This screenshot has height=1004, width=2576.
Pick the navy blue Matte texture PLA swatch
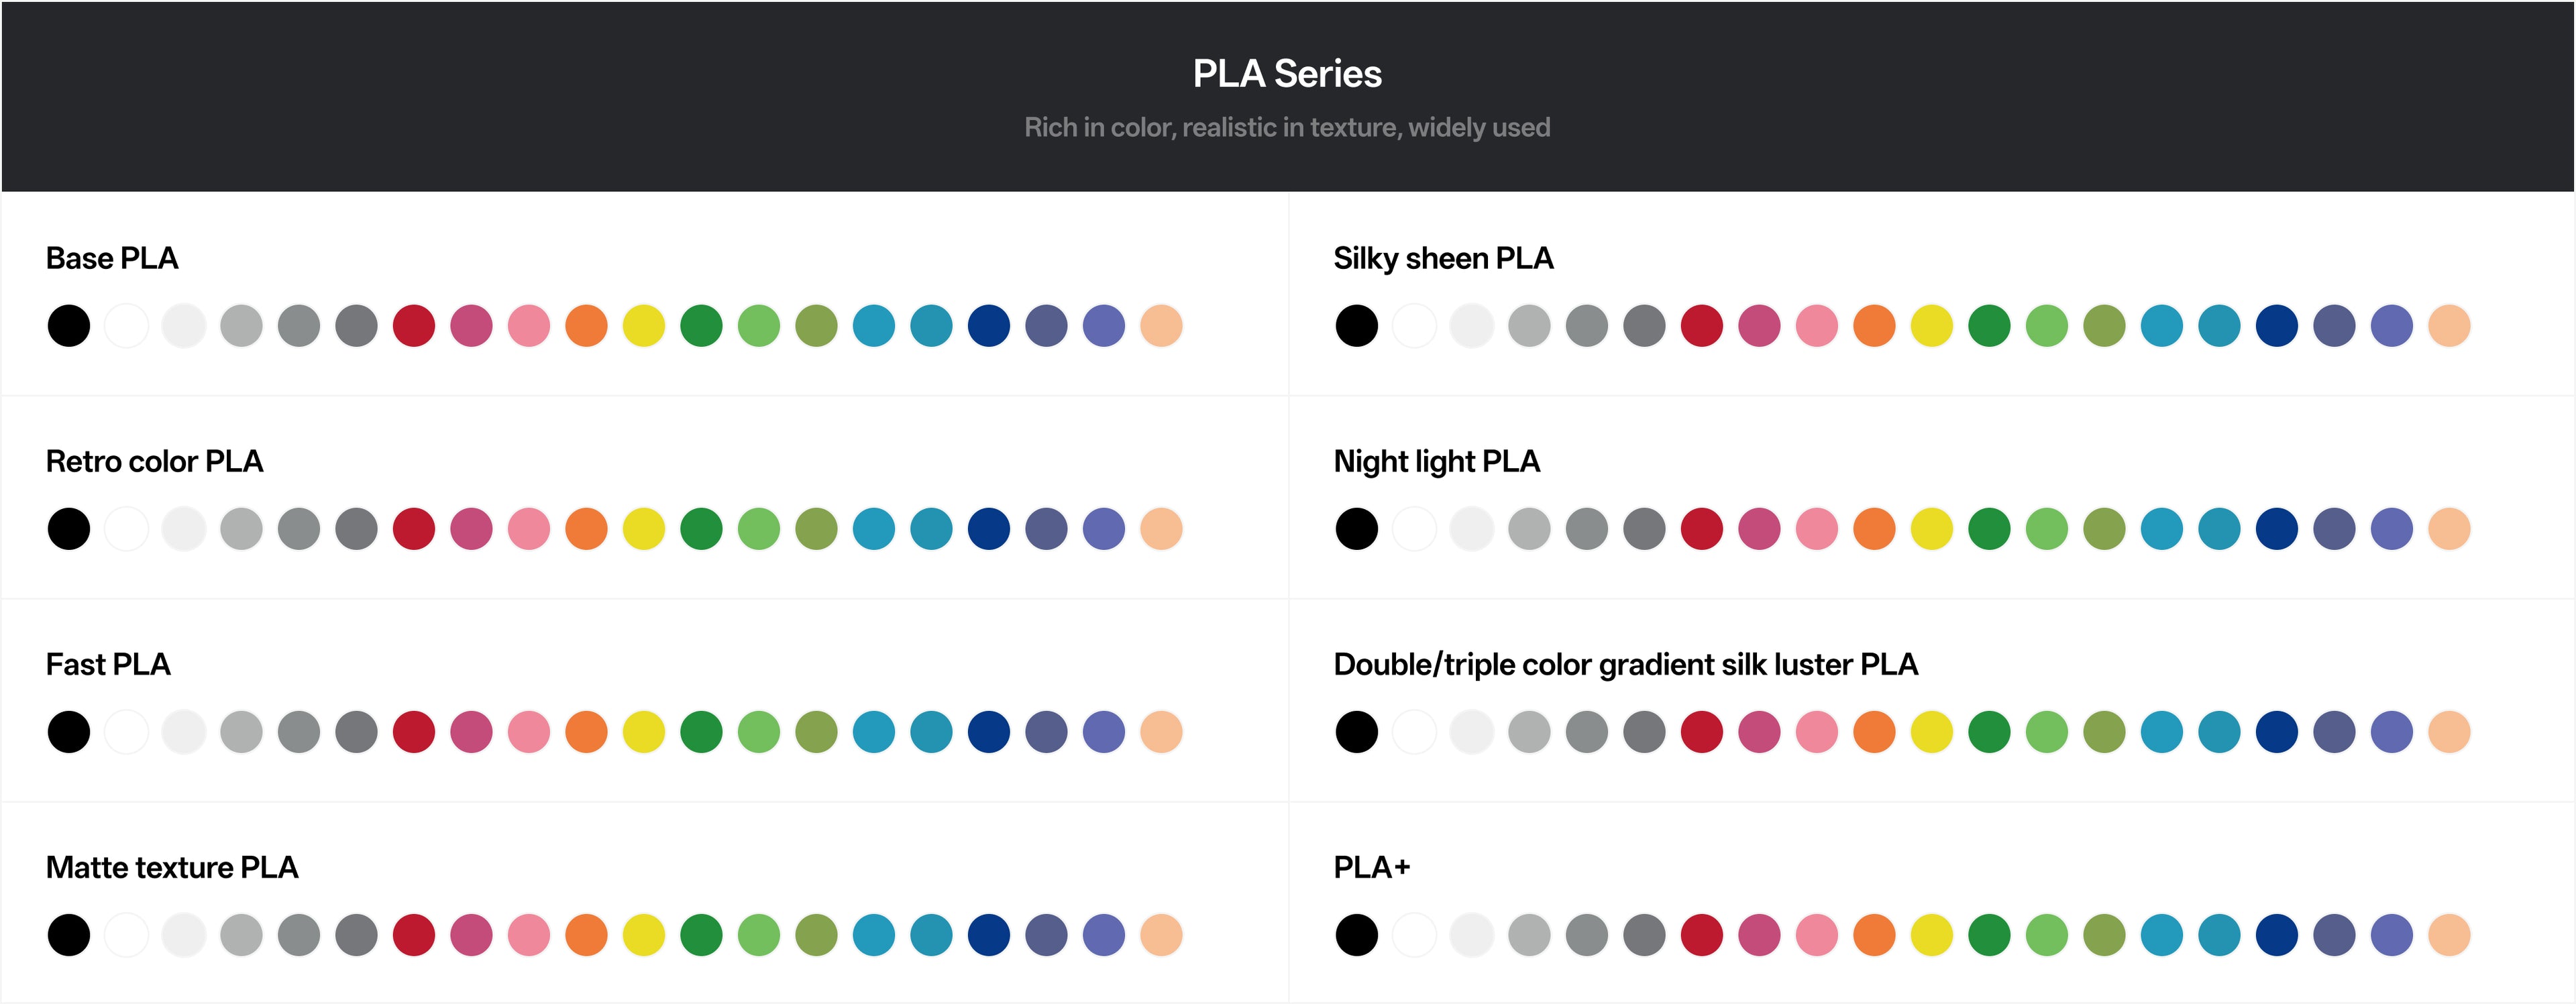tap(989, 935)
